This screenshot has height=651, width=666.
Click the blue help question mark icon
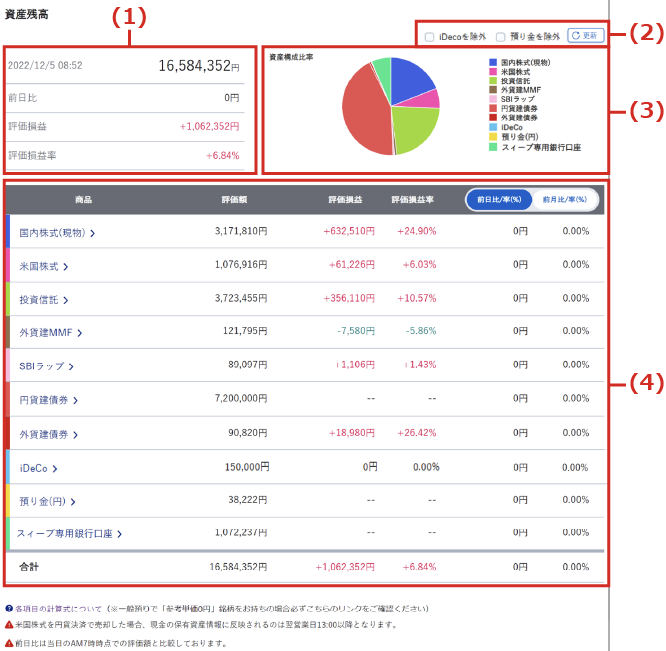click(x=9, y=608)
